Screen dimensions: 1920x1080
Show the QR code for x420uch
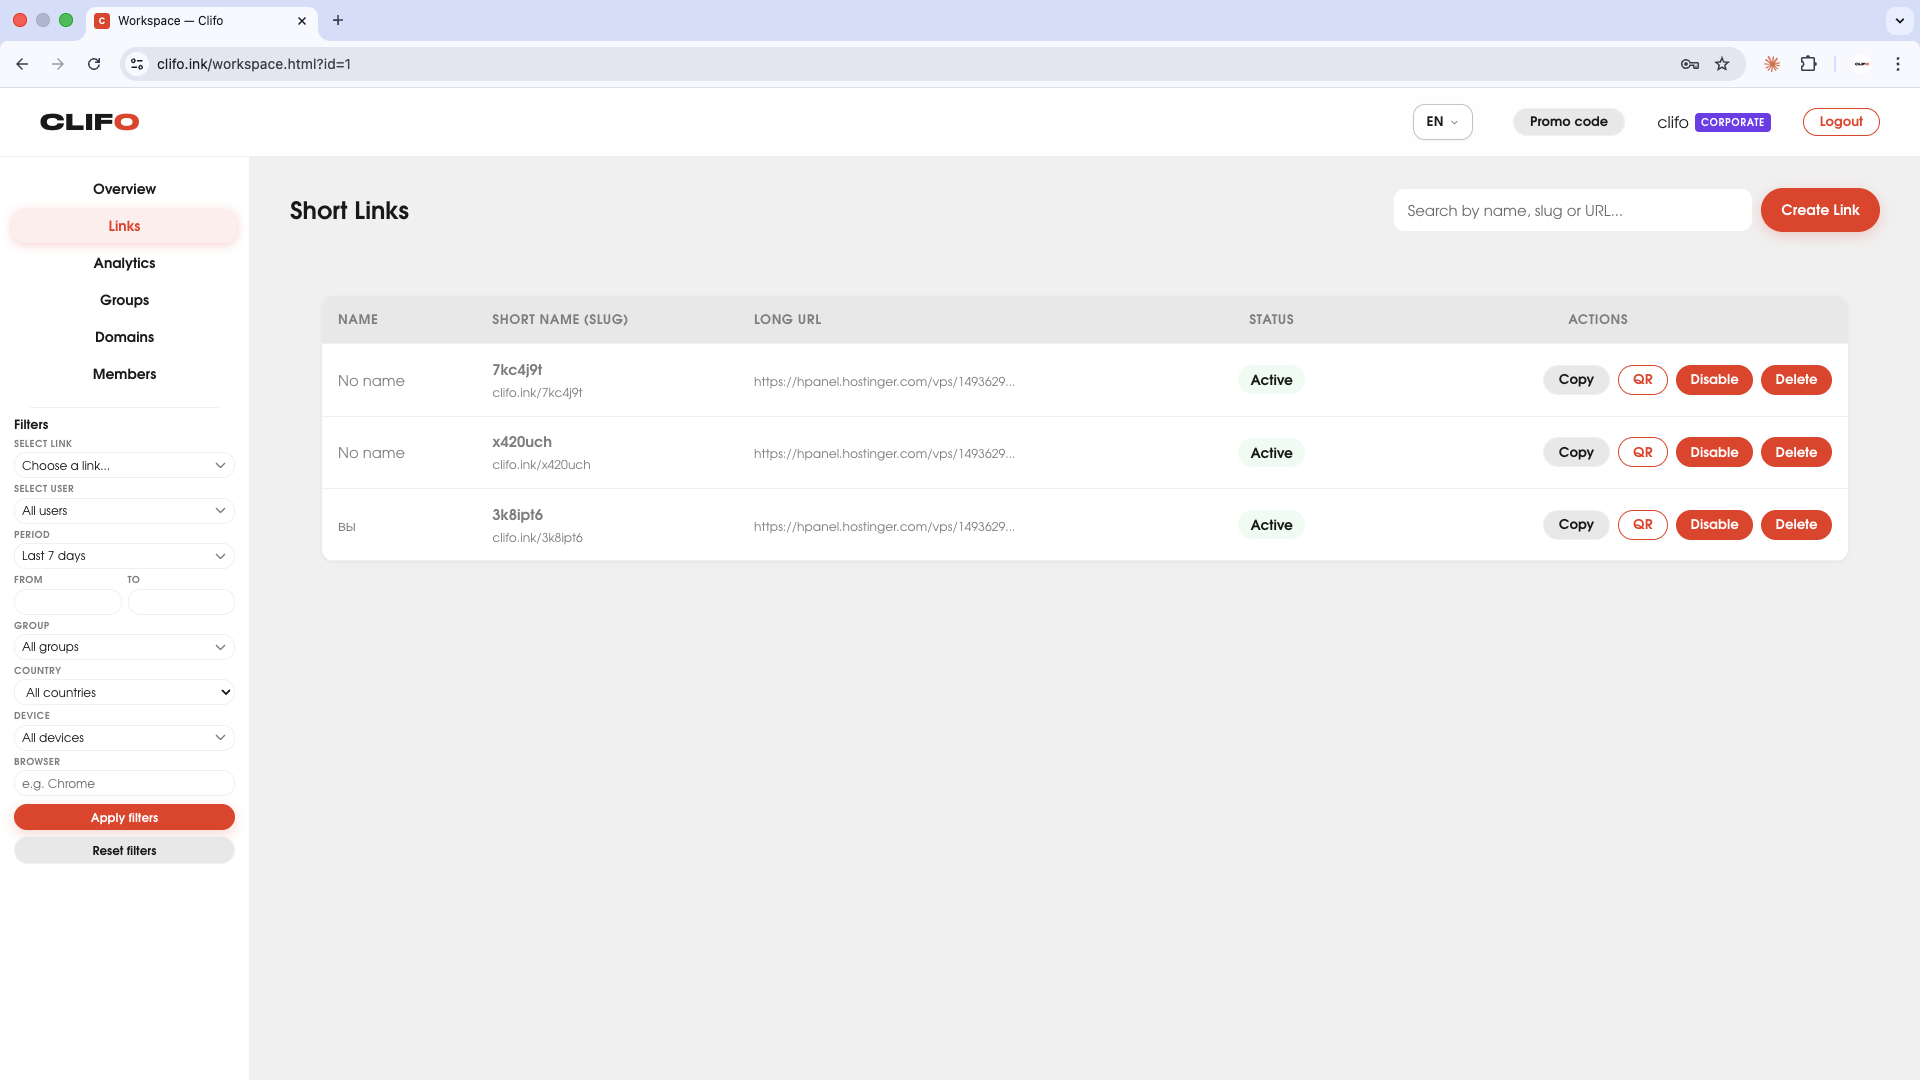[x=1642, y=452]
